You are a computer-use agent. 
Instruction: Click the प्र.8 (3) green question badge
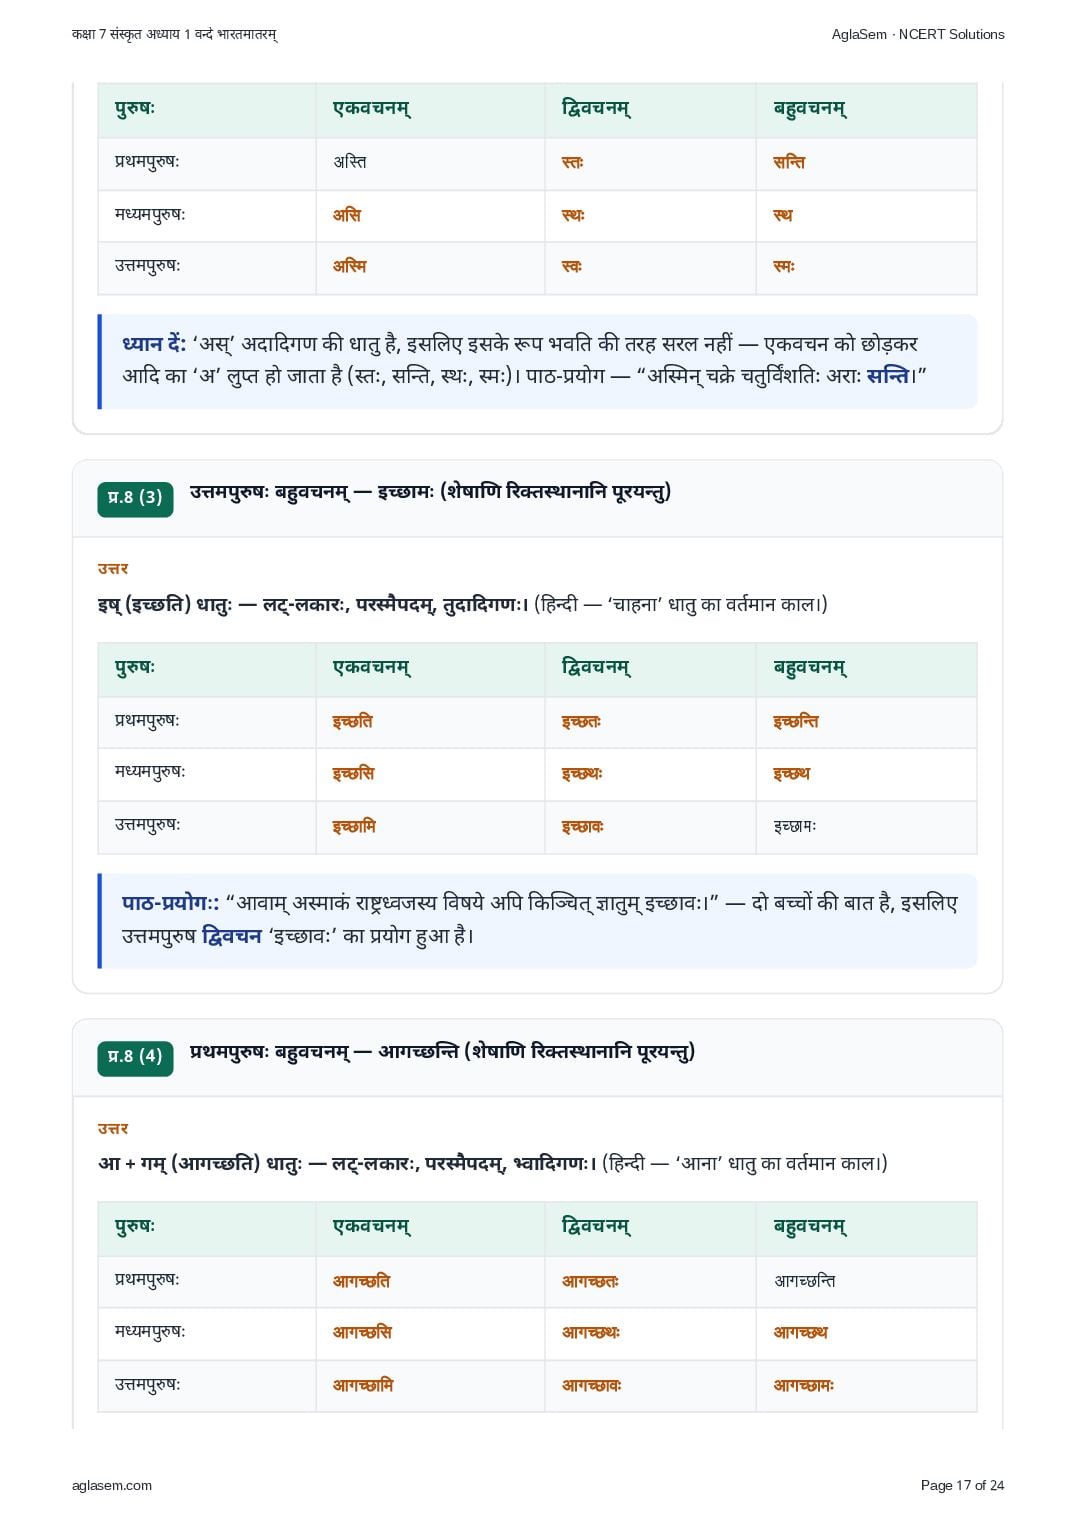pyautogui.click(x=135, y=498)
